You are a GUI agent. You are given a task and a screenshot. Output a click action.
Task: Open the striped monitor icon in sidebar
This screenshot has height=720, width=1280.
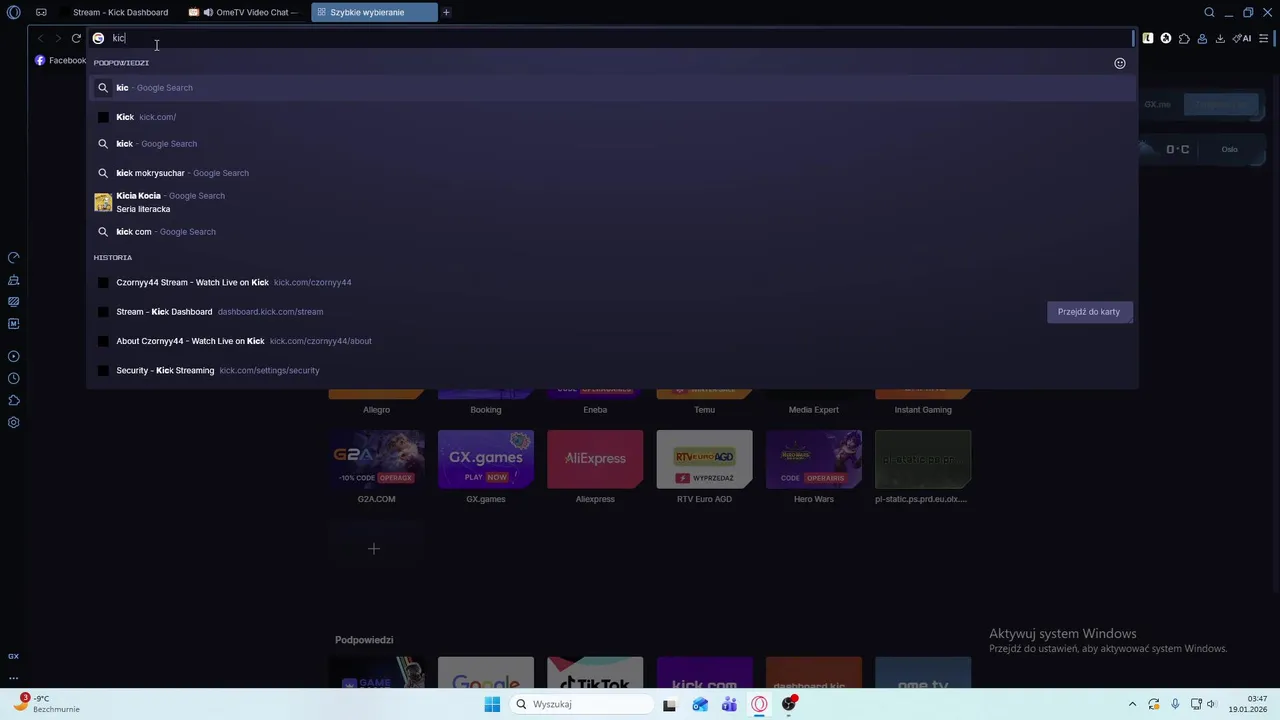pyautogui.click(x=14, y=301)
